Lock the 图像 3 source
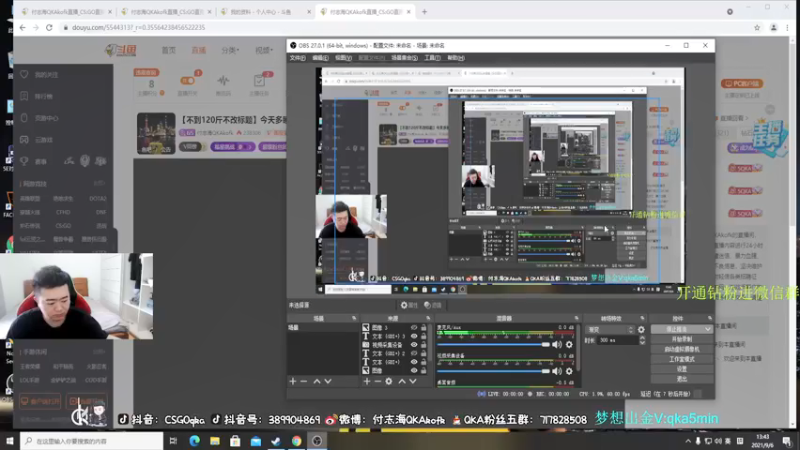800x450 pixels. [423, 328]
